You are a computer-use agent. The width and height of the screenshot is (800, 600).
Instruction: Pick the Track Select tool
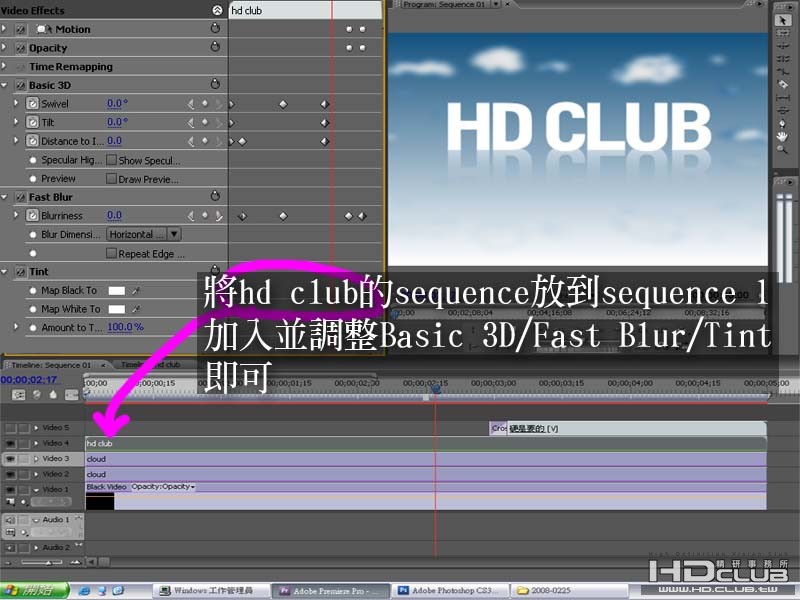coord(782,33)
